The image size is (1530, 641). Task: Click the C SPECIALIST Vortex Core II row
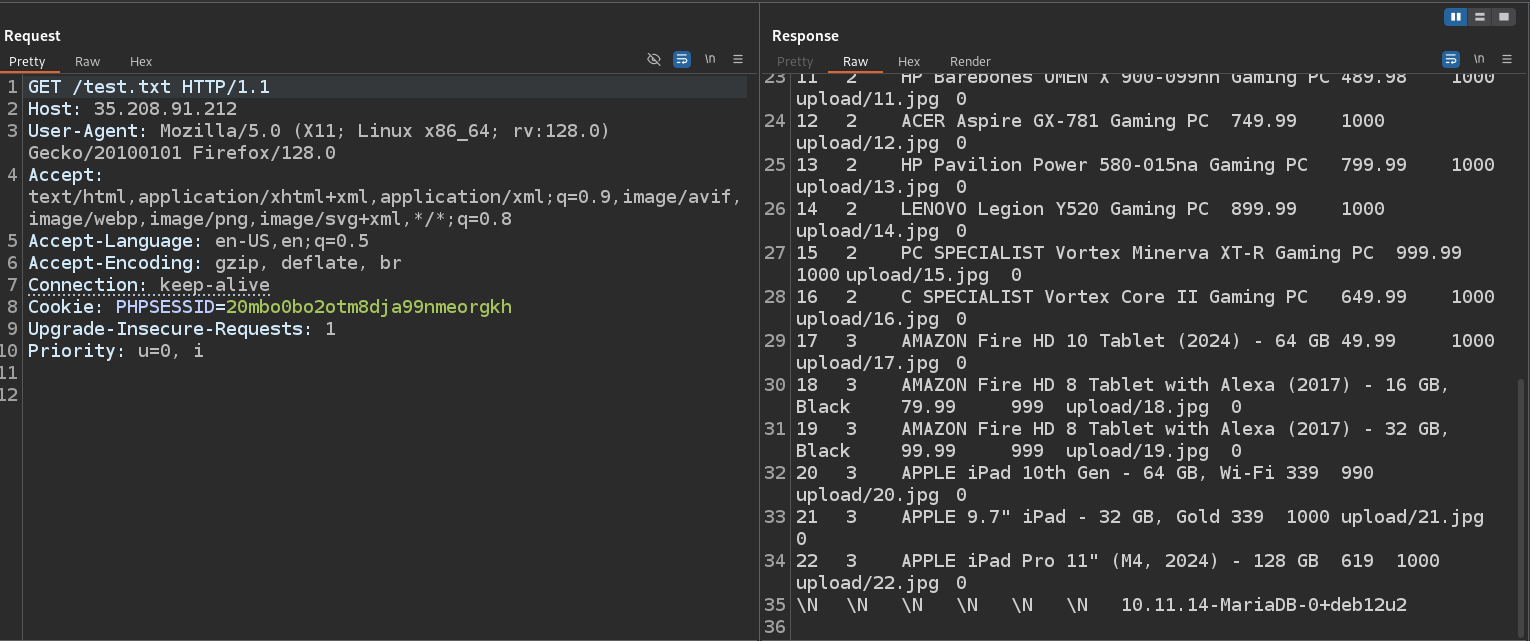(x=1145, y=307)
